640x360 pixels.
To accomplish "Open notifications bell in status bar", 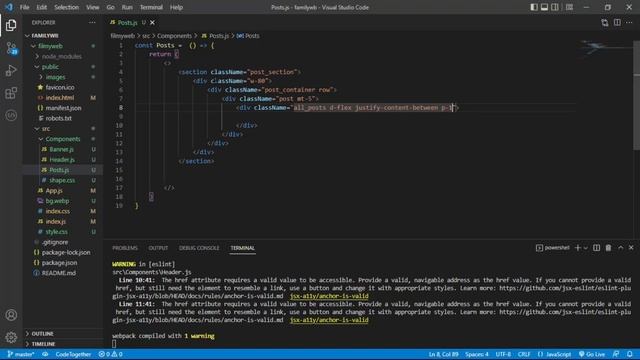I will [630, 354].
